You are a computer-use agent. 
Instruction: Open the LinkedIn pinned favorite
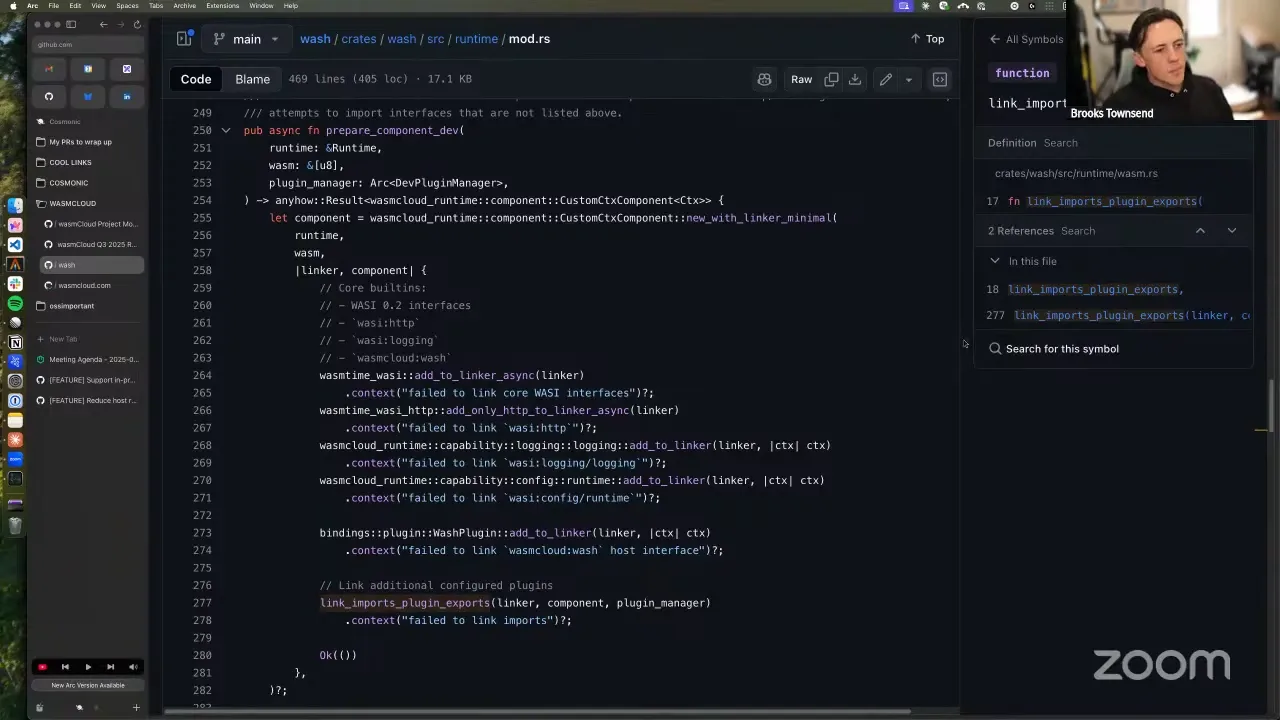click(x=127, y=97)
